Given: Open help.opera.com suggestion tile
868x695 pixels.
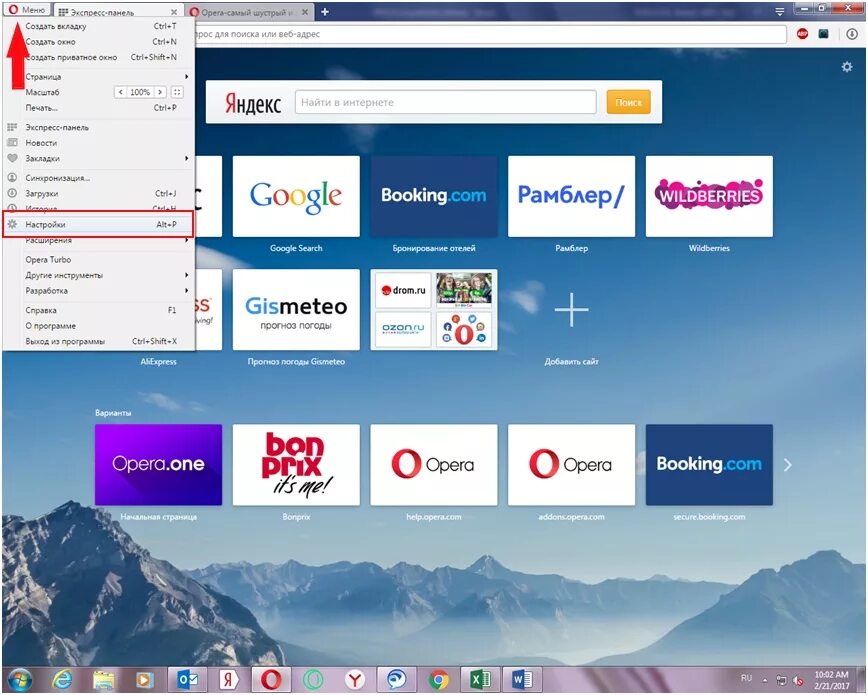Looking at the screenshot, I should (434, 465).
